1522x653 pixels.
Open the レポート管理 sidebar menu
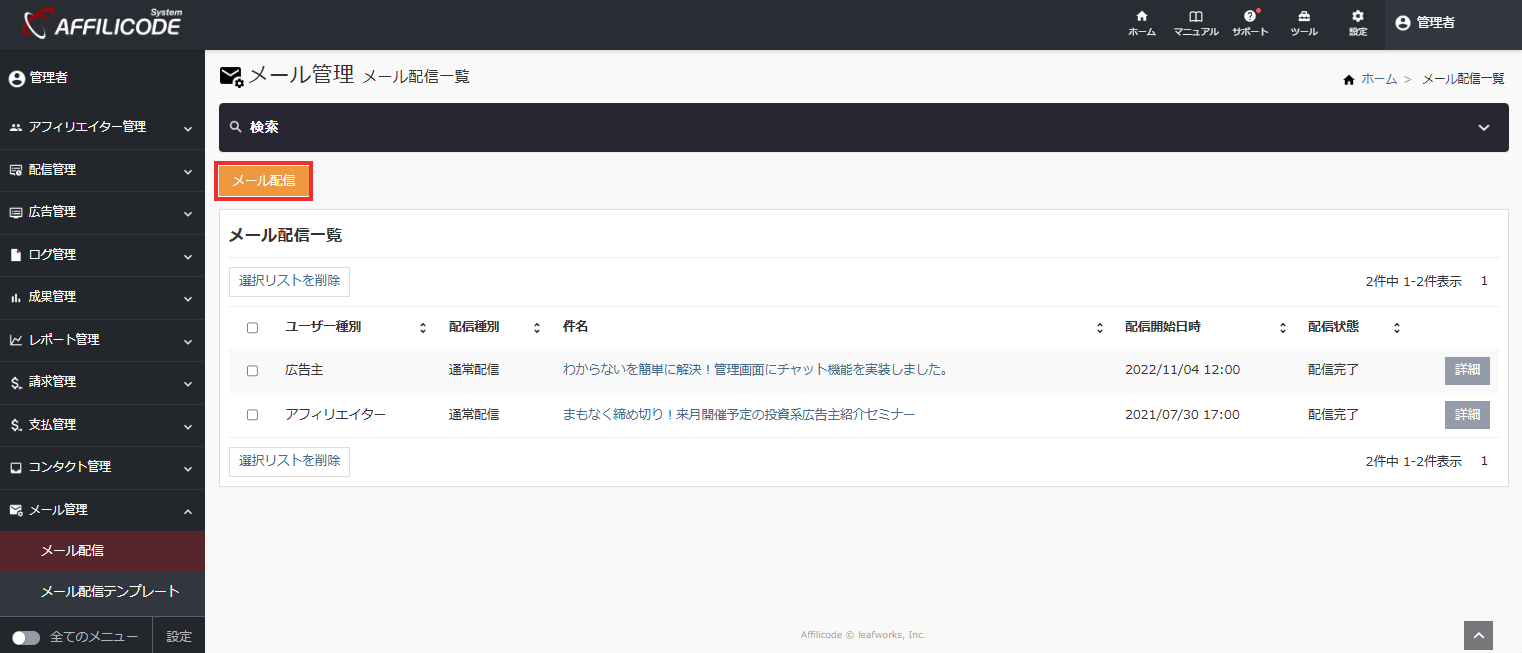[x=102, y=340]
